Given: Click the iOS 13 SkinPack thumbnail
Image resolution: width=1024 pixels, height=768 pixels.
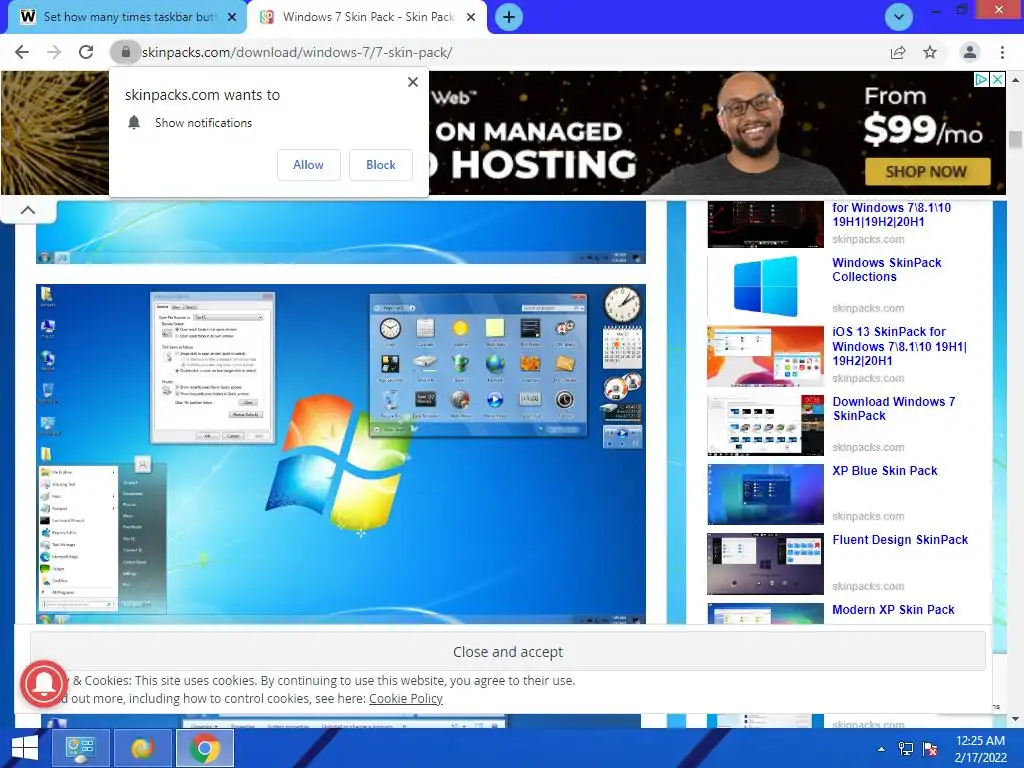Looking at the screenshot, I should pos(765,356).
